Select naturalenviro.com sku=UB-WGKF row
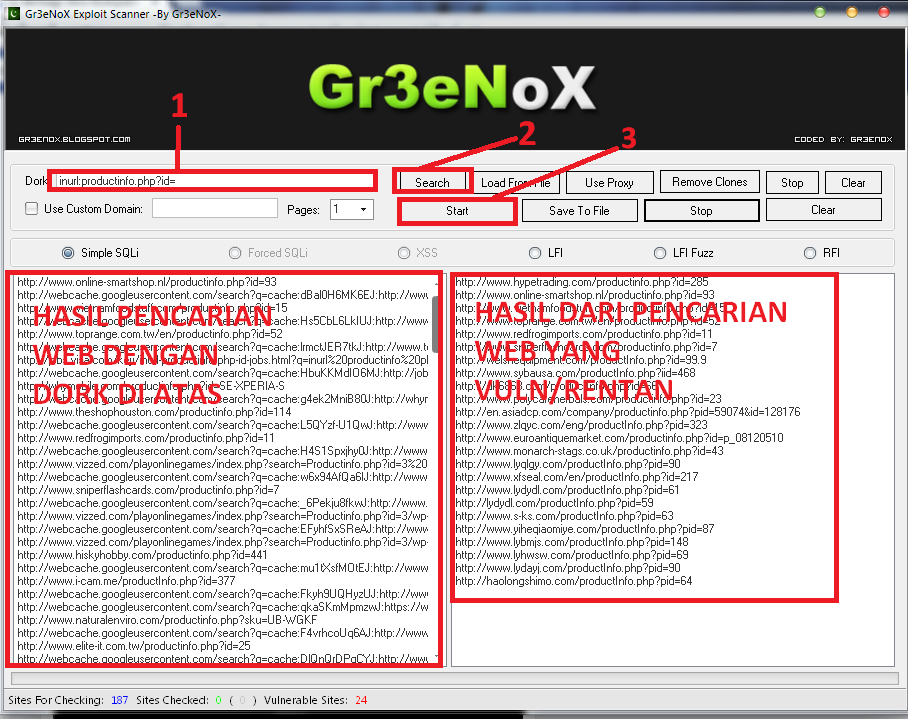This screenshot has width=908, height=719. coord(167,620)
